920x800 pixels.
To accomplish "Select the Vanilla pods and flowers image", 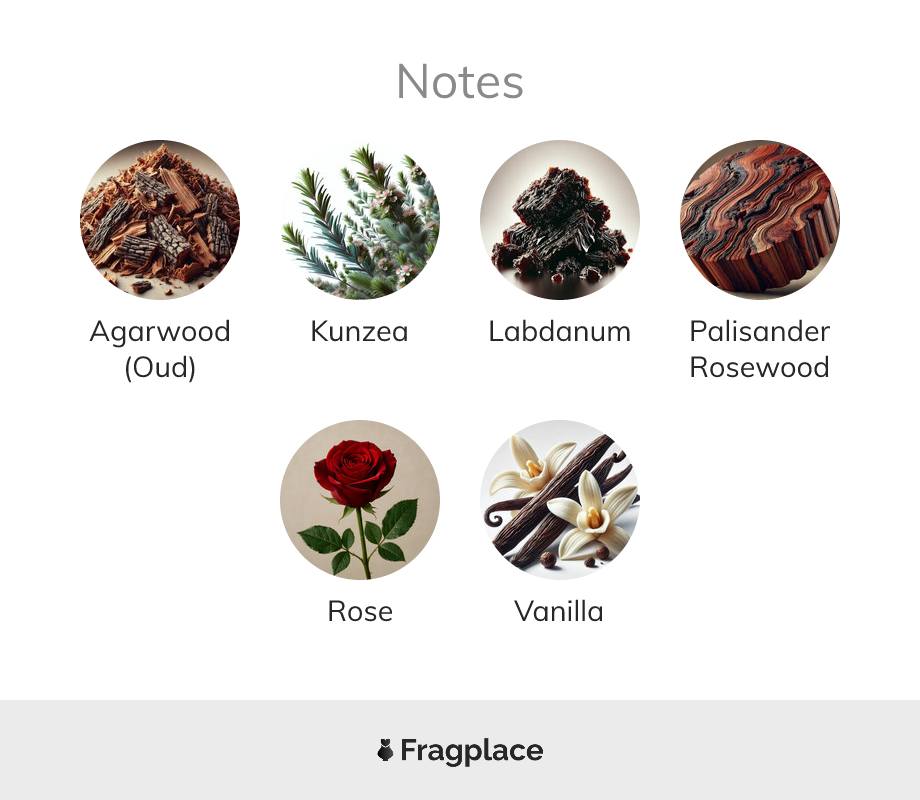I will point(560,499).
